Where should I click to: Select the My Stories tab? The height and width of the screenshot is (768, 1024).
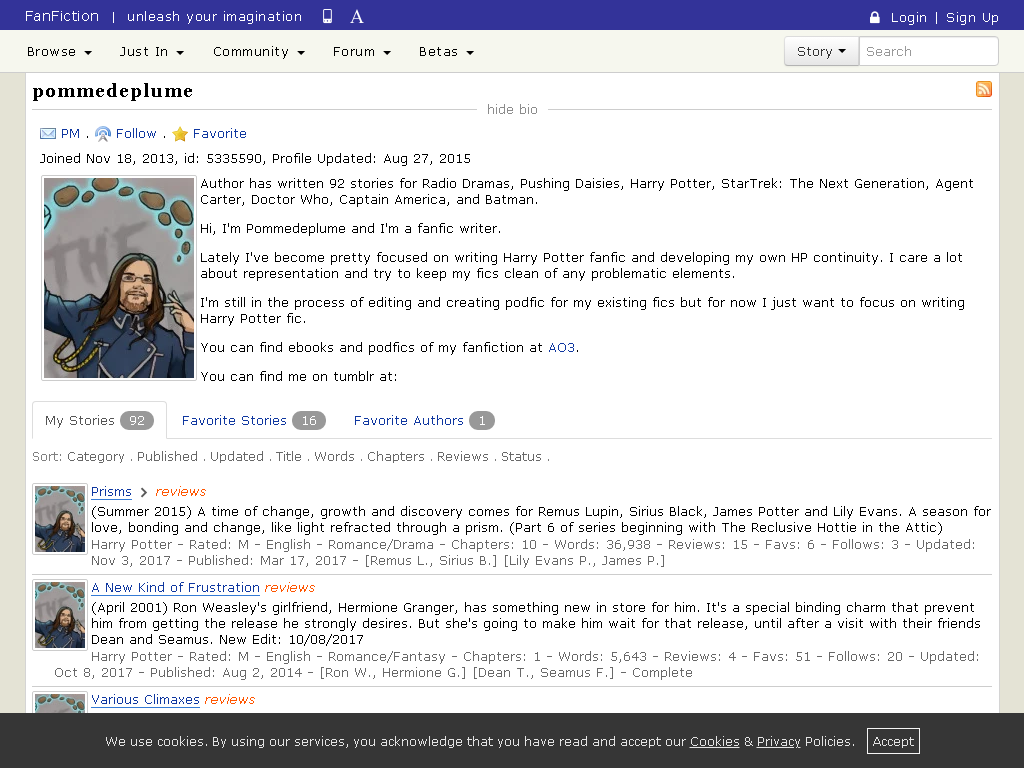(99, 421)
